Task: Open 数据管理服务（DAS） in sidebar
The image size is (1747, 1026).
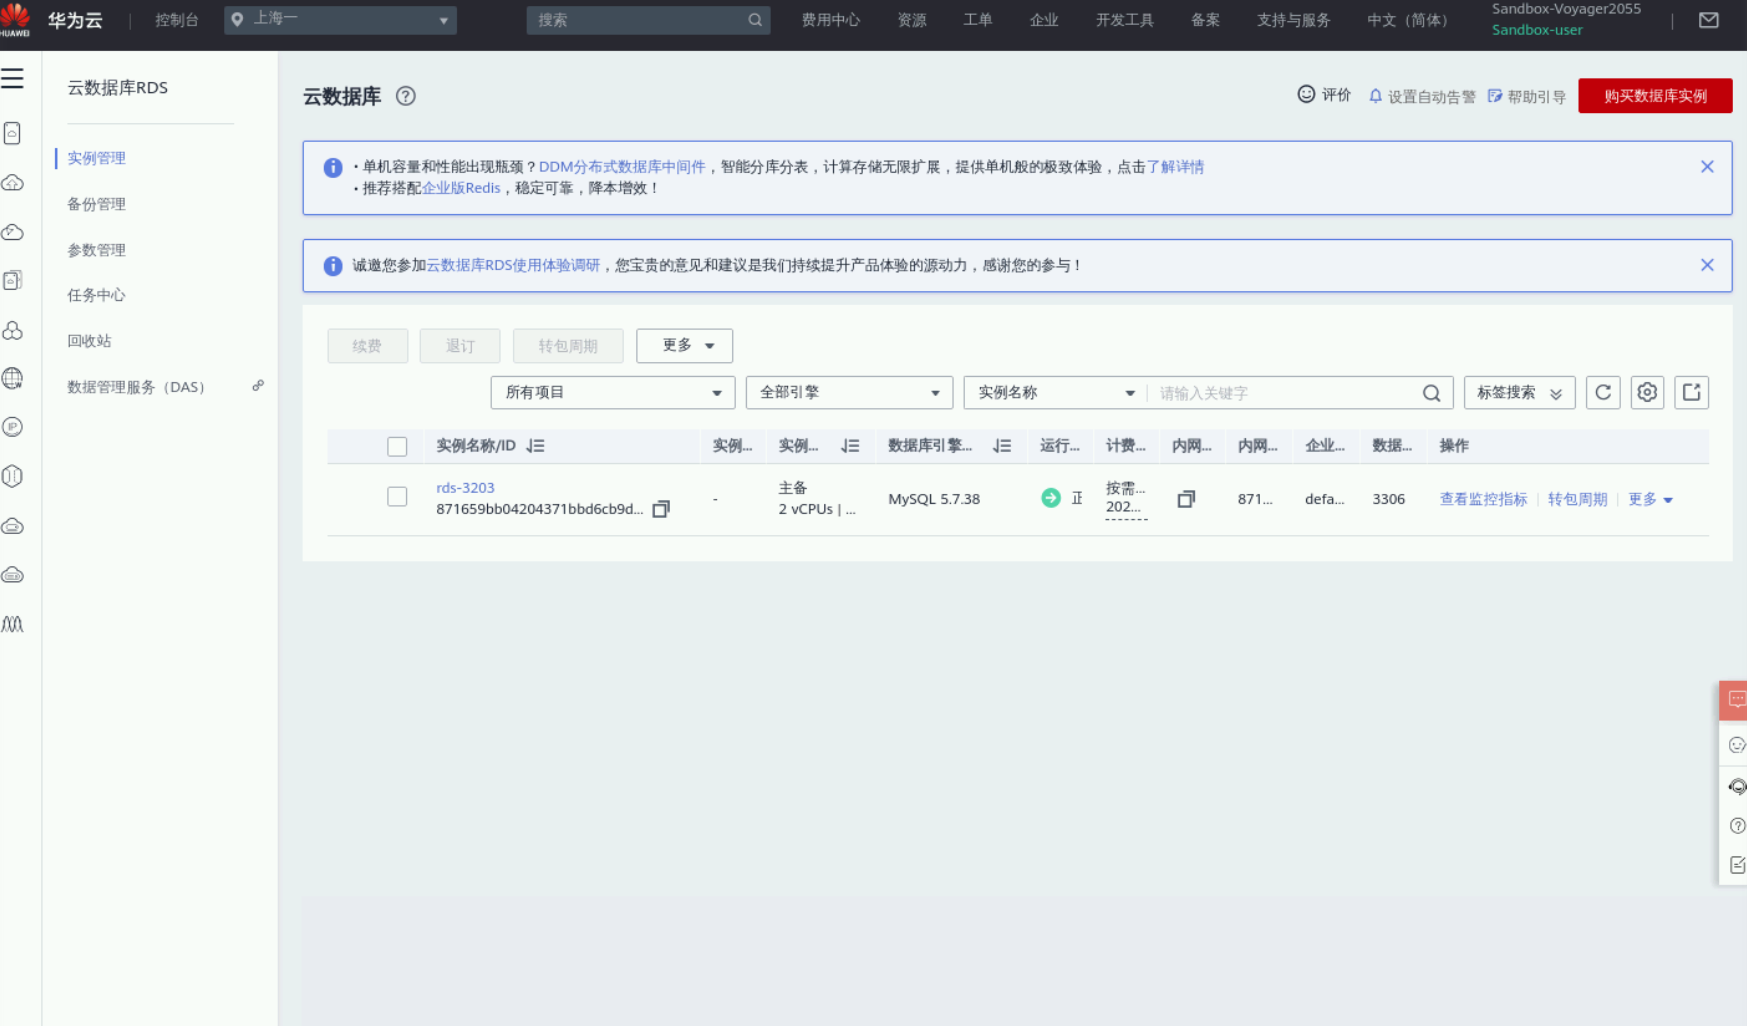Action: point(136,387)
